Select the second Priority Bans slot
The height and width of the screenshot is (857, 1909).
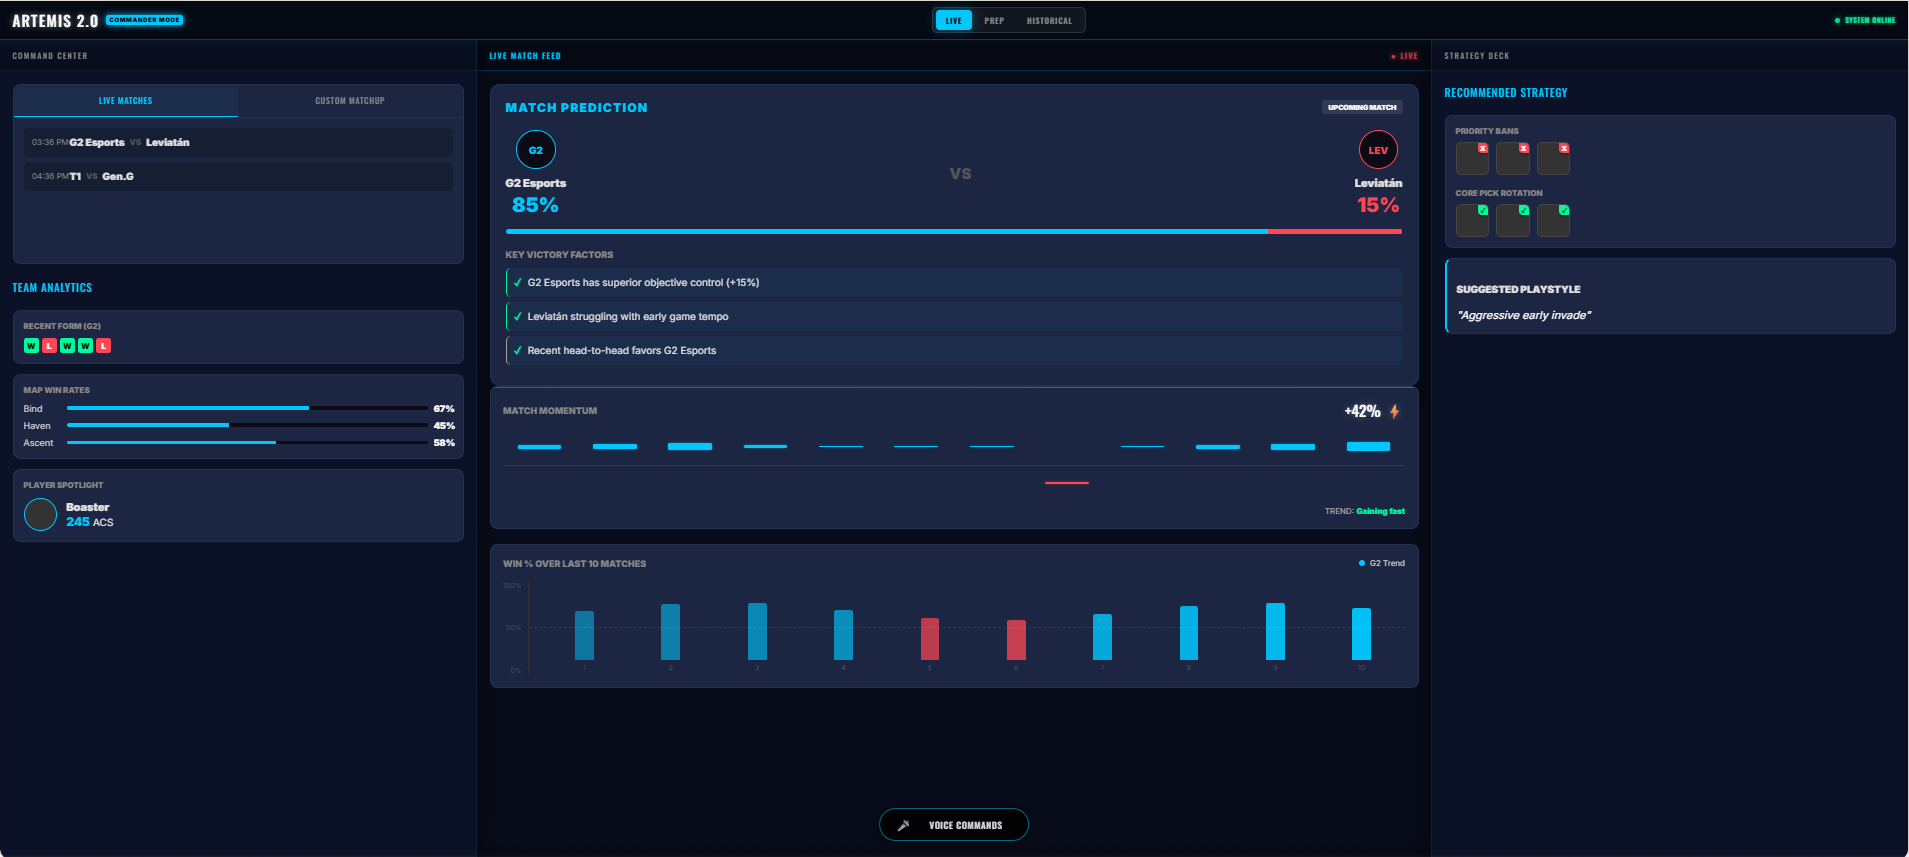(x=1513, y=158)
